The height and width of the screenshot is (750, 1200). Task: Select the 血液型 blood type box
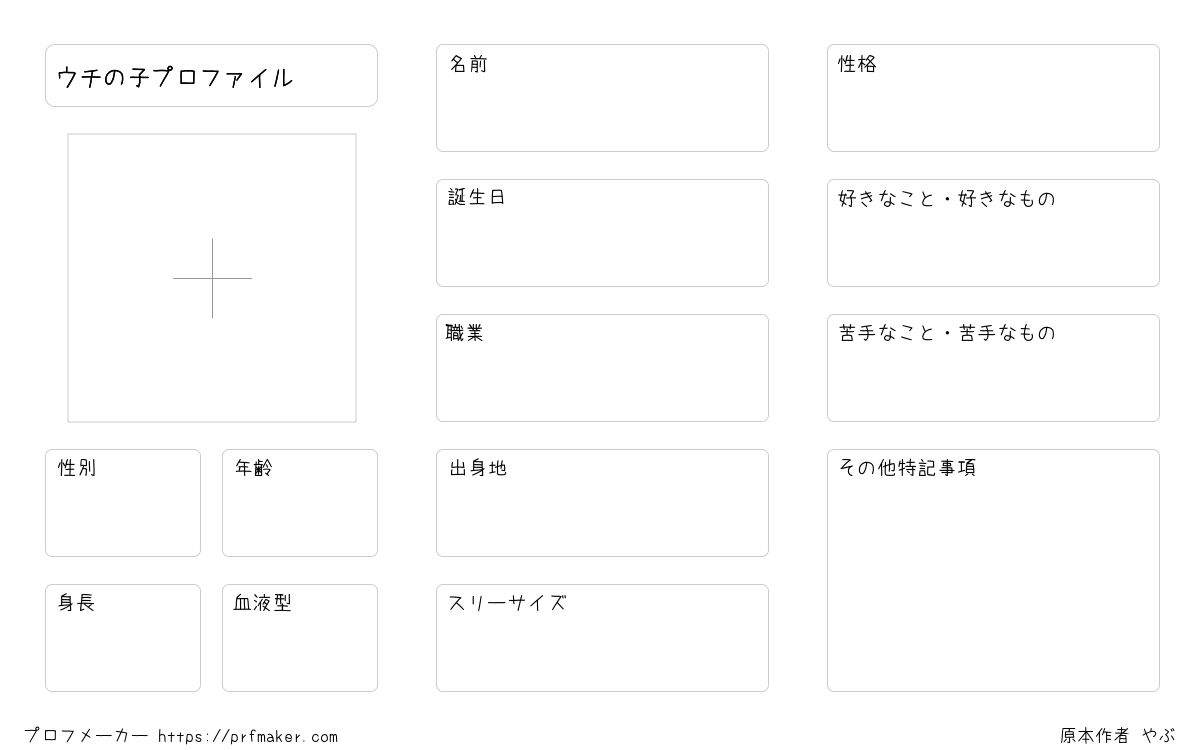tap(300, 638)
